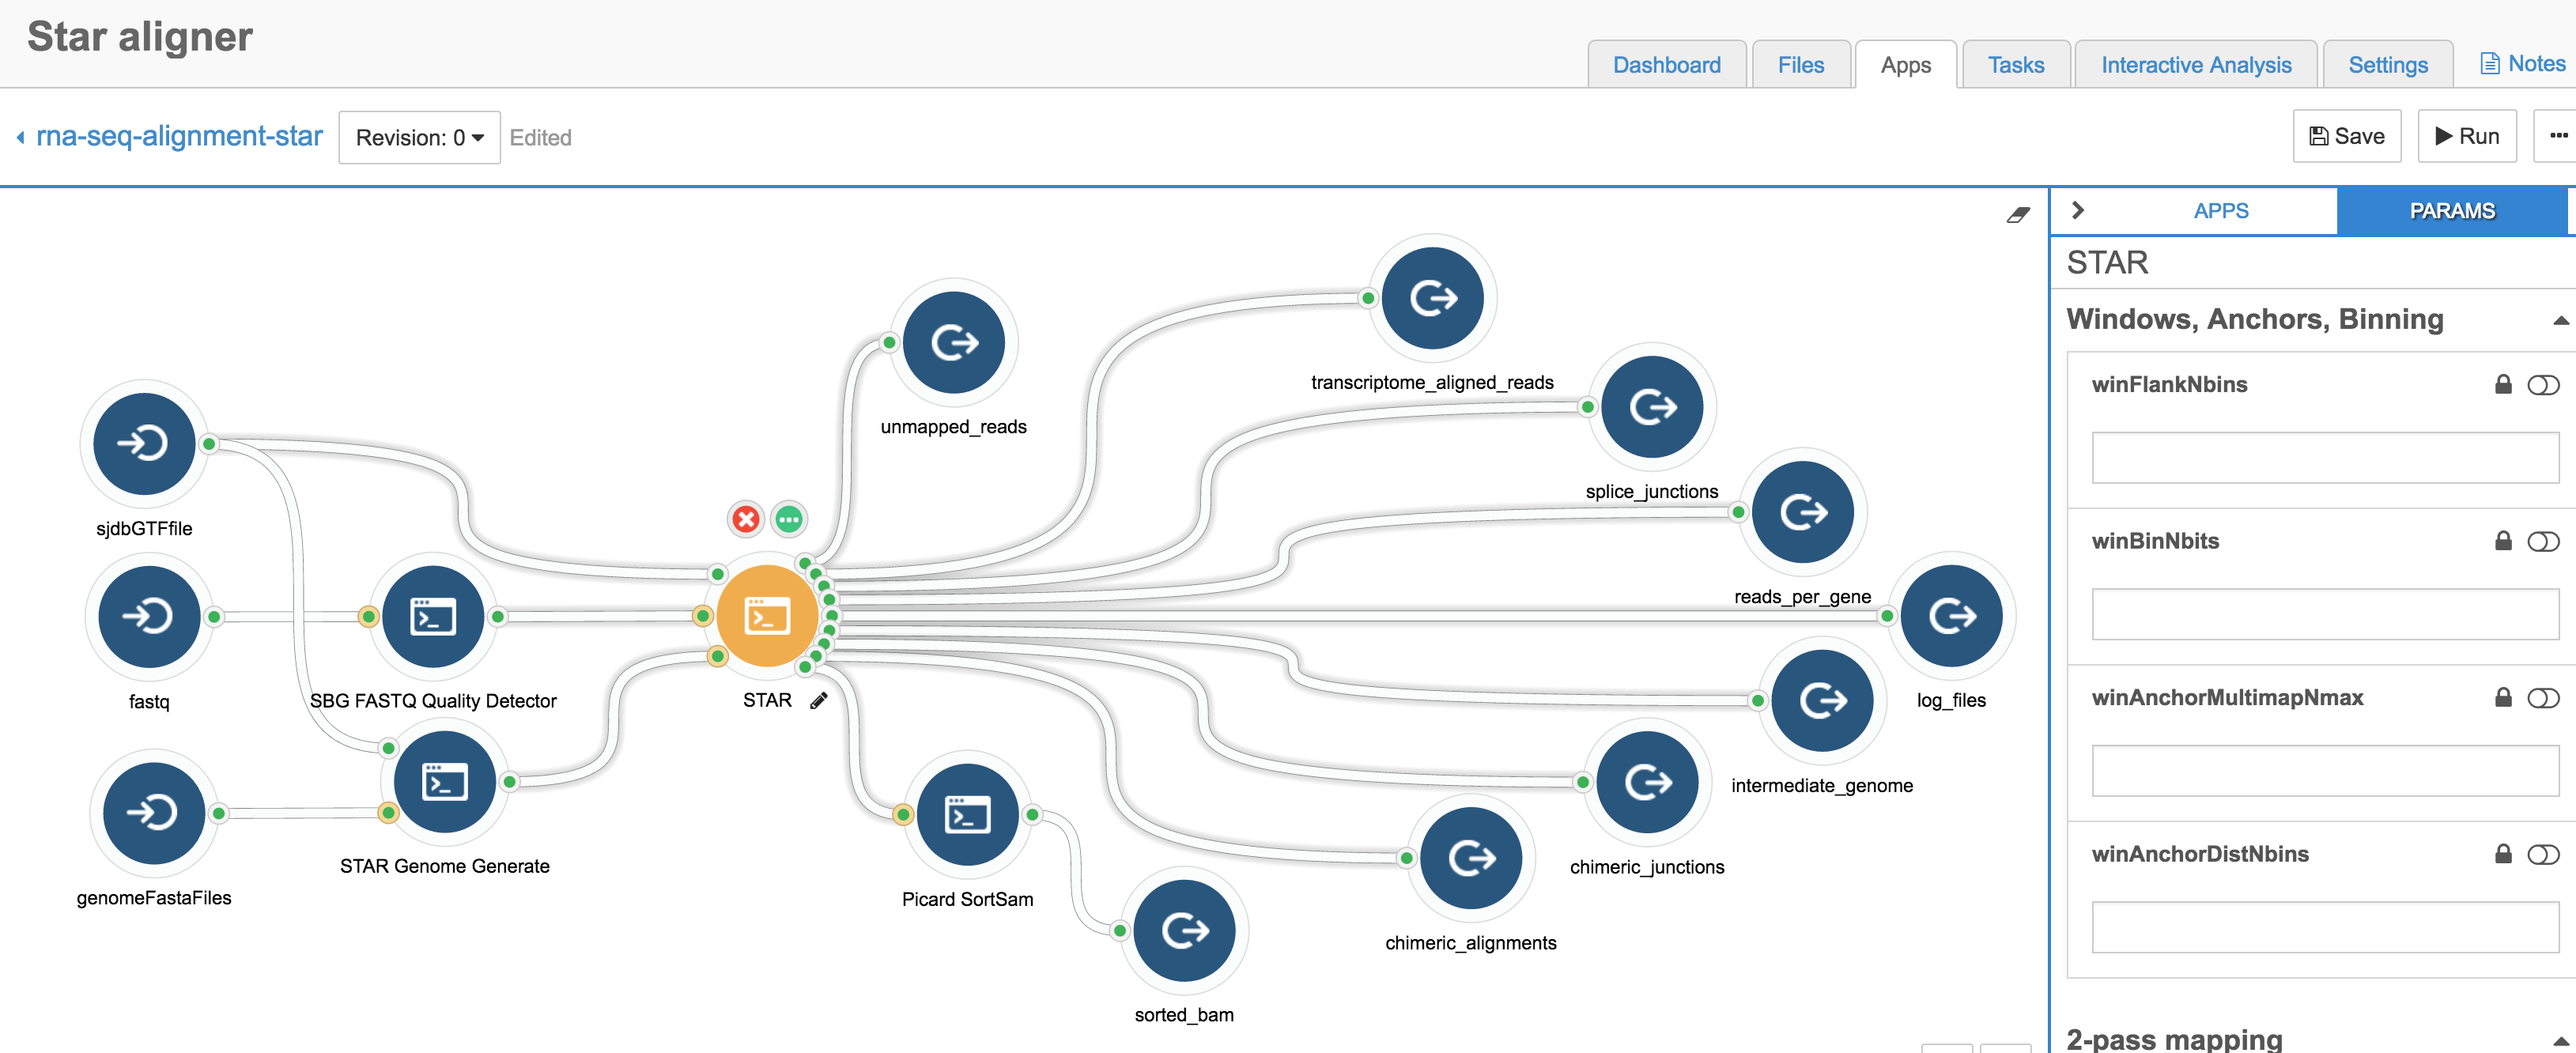Select the log_files output node

pos(1951,616)
